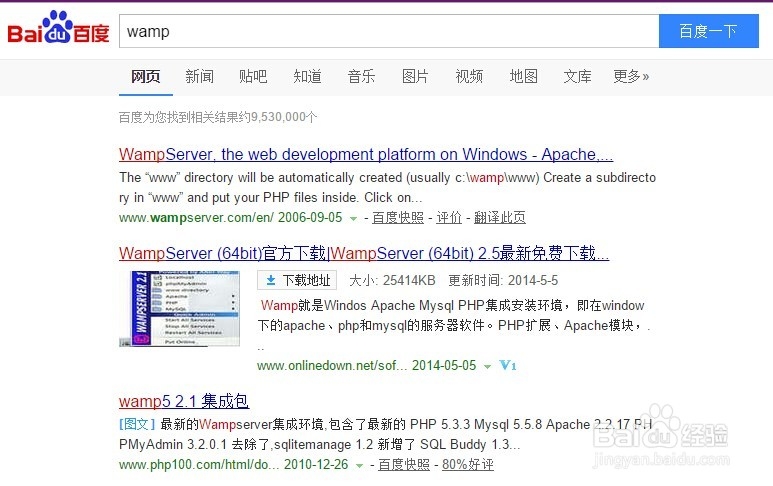Viewport: 773px width, 486px height.
Task: Click the 评价 link
Action: (x=449, y=217)
